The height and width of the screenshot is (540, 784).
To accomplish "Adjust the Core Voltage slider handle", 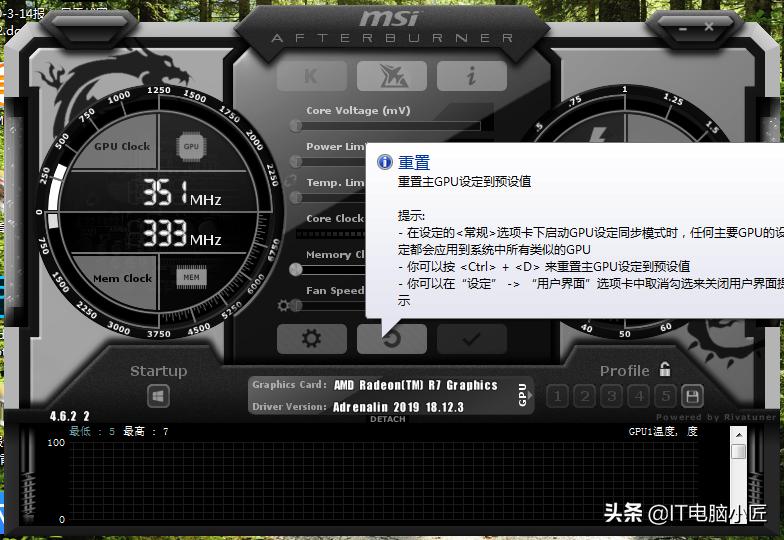I will pyautogui.click(x=296, y=126).
